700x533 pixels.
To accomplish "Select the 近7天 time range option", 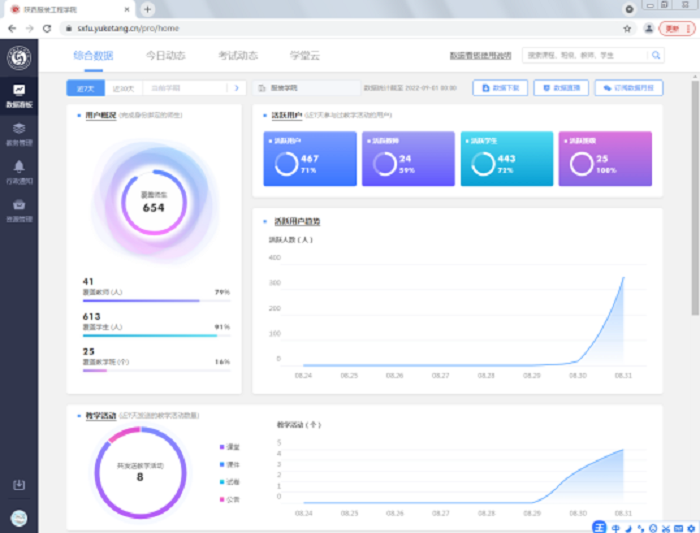I will (86, 88).
